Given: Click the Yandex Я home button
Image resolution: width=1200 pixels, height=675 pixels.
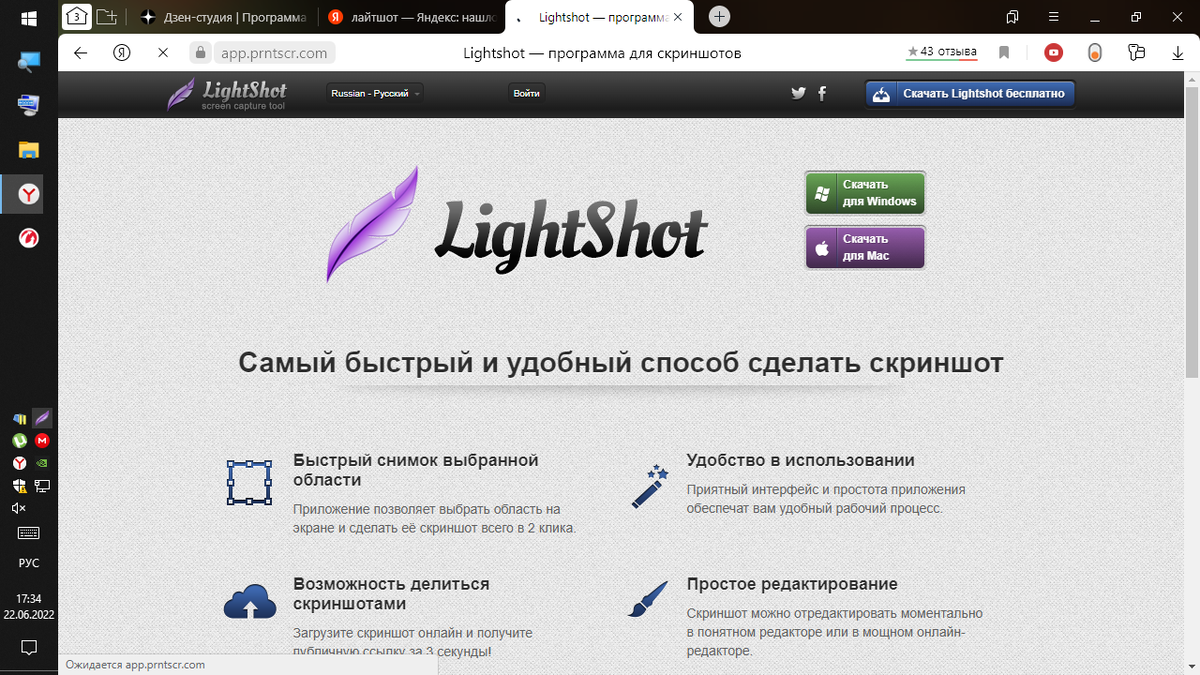Looking at the screenshot, I should 122,53.
